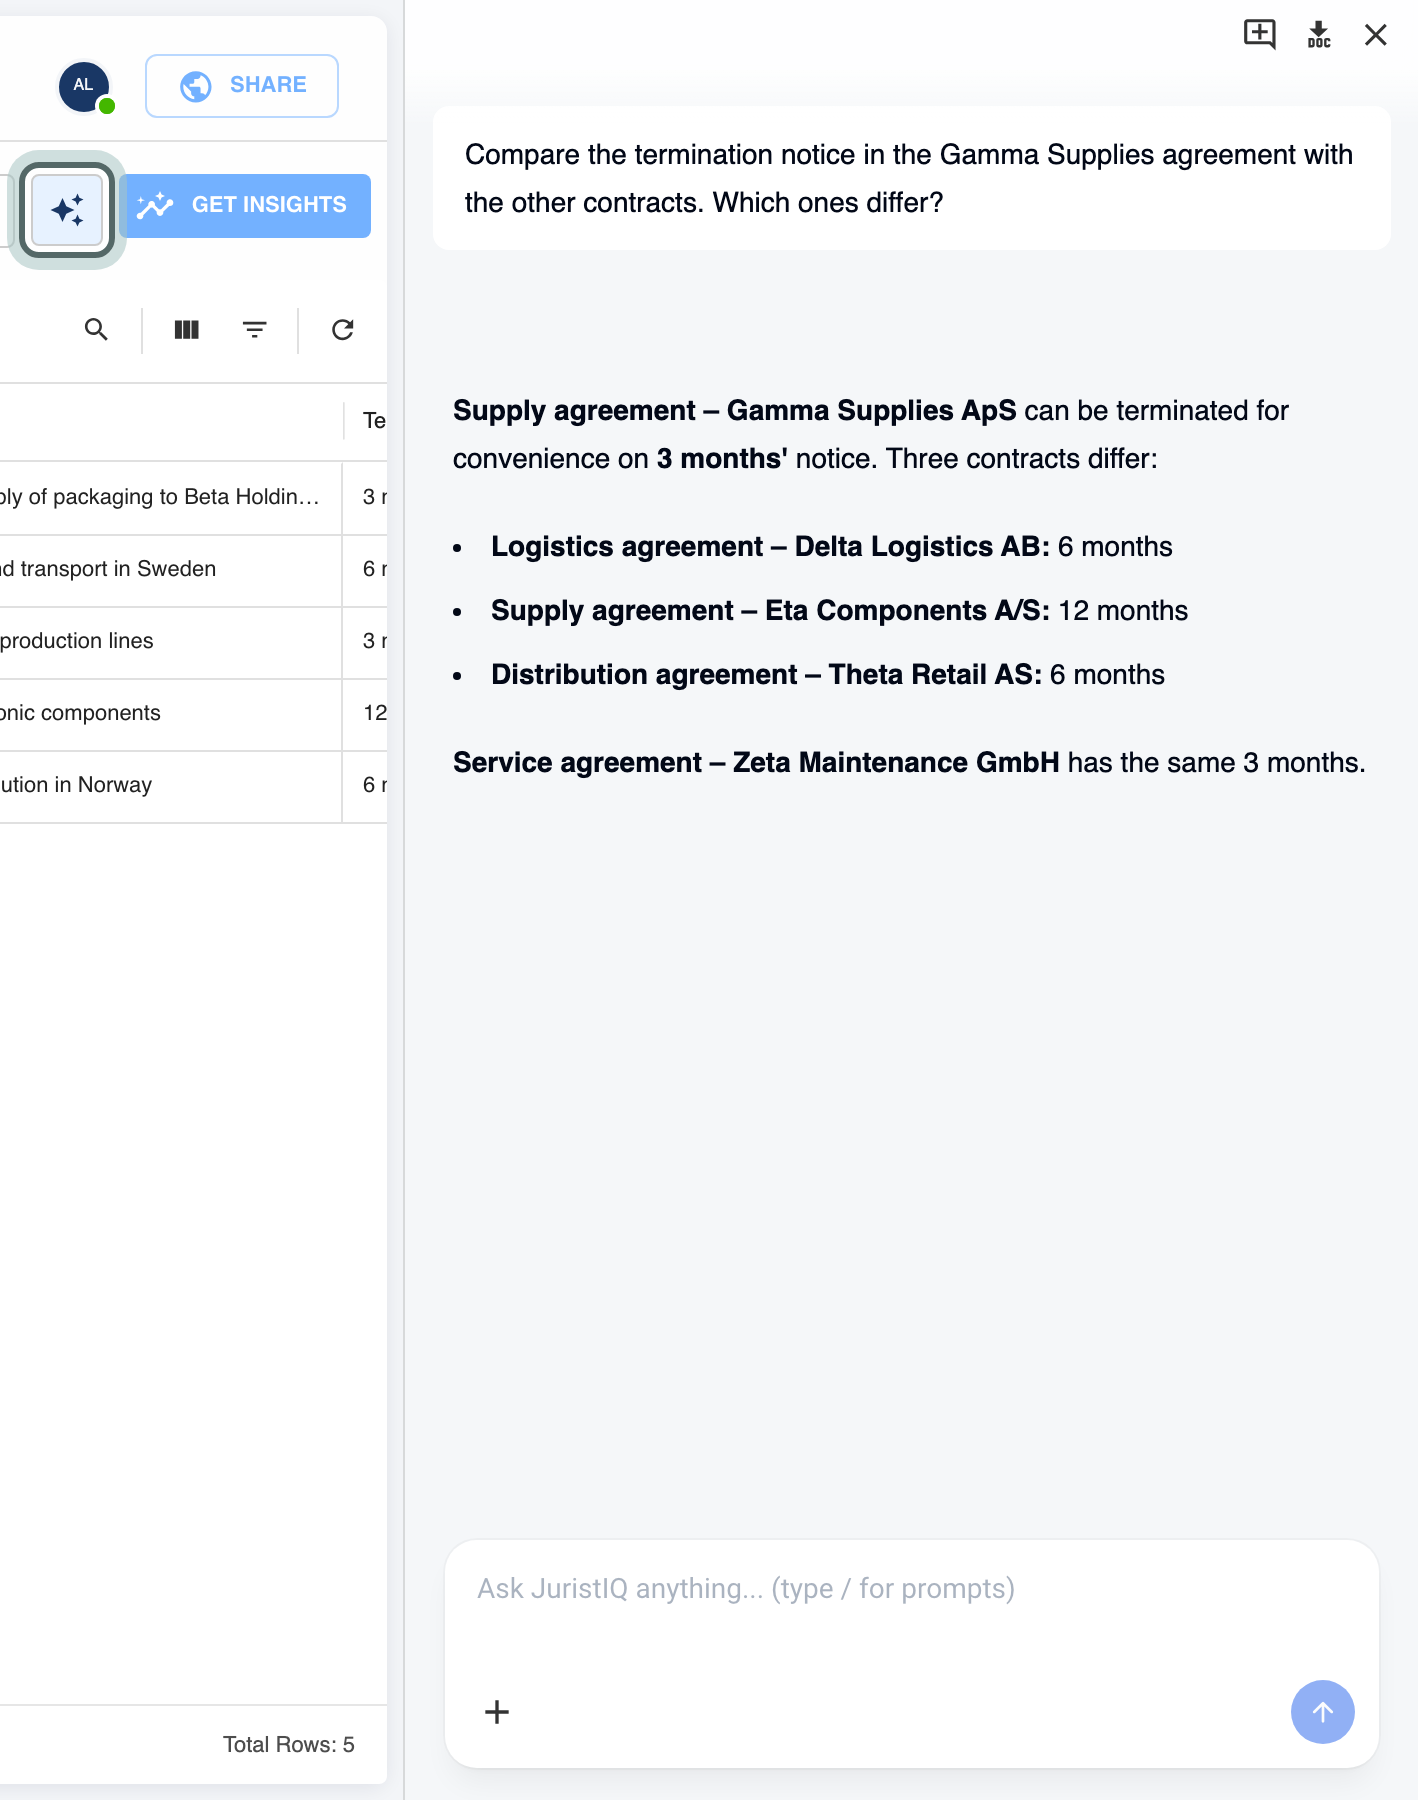Open the filter list icon
Image resolution: width=1418 pixels, height=1800 pixels.
click(255, 329)
